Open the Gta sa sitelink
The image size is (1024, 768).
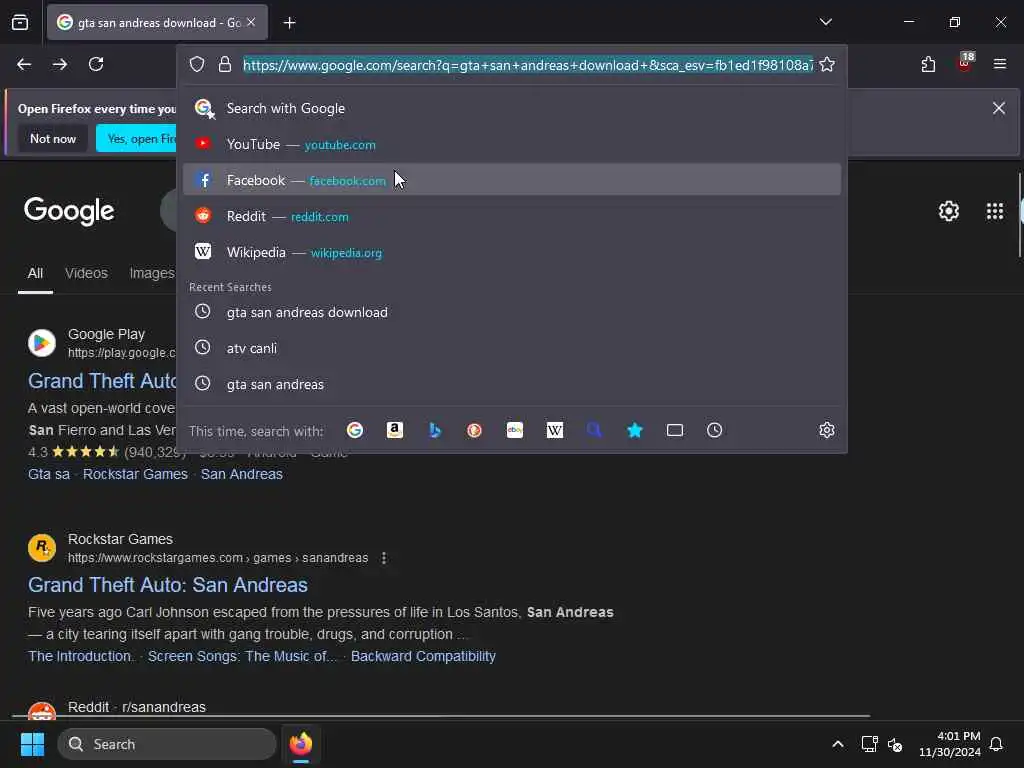49,474
